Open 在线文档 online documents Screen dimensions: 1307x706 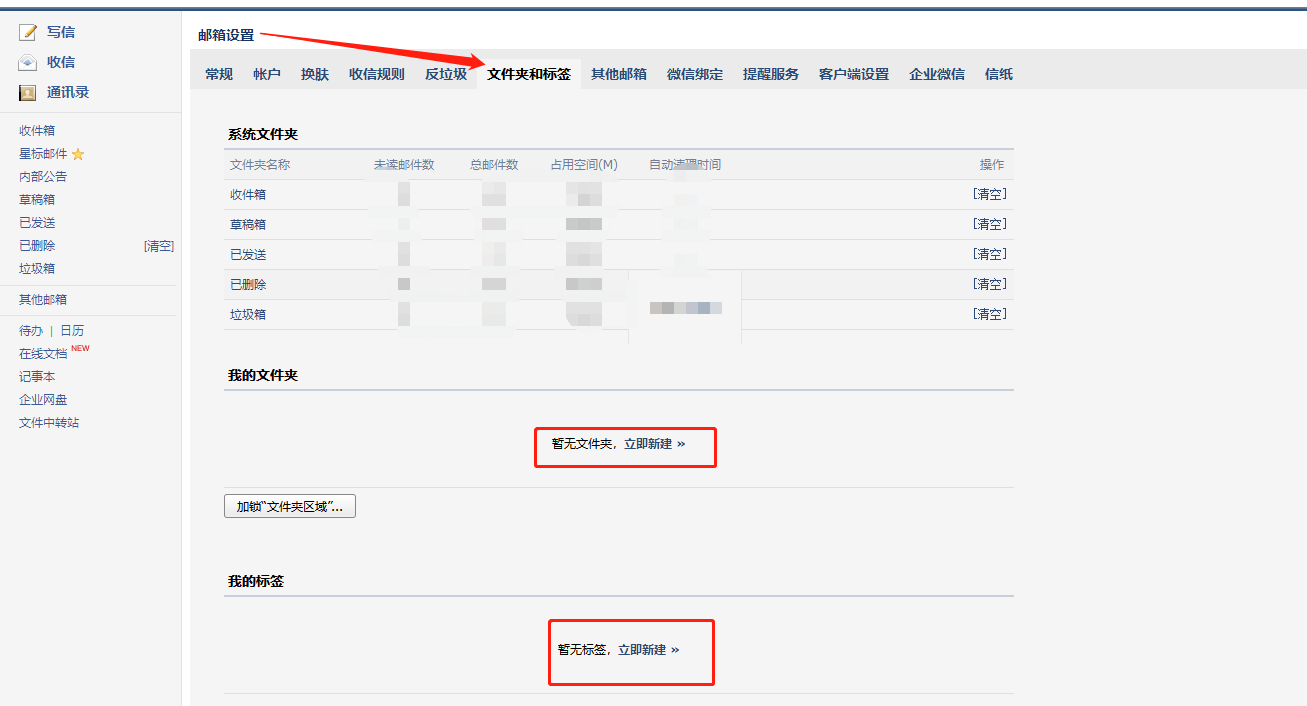43,354
